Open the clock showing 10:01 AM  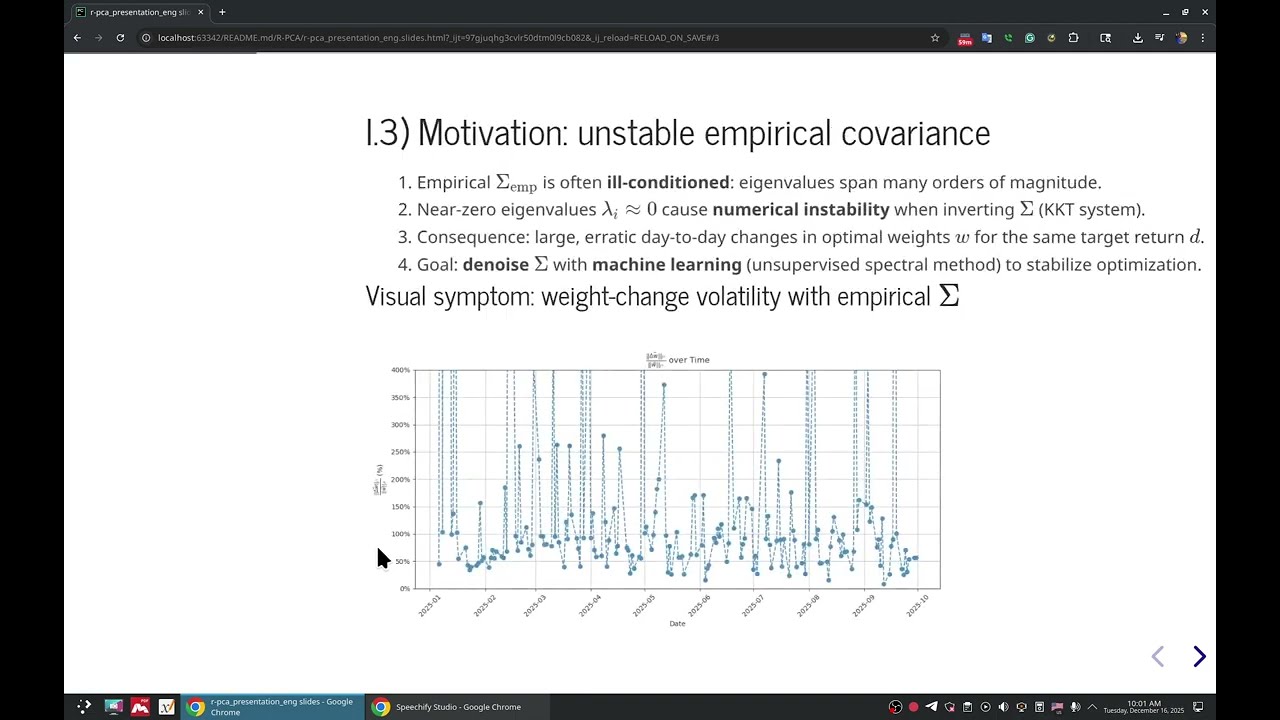(1143, 707)
